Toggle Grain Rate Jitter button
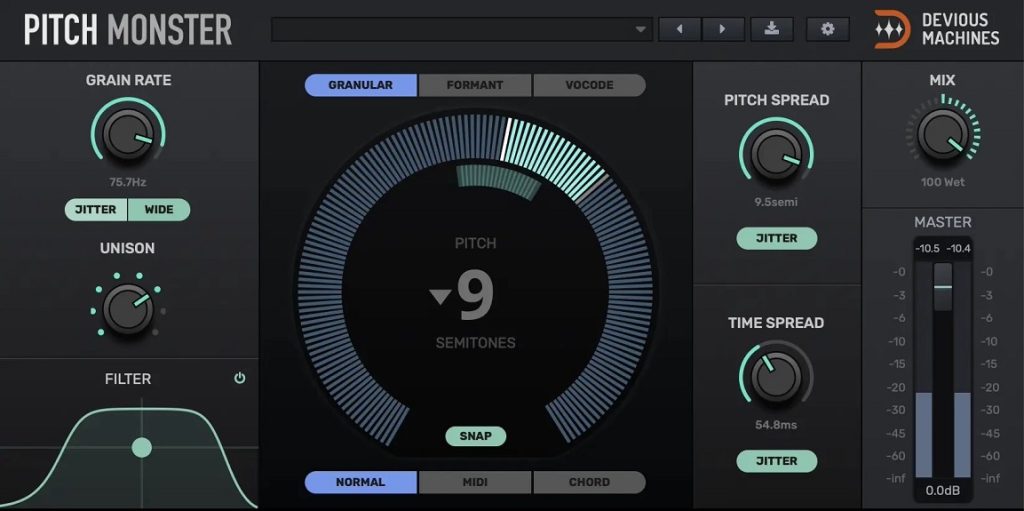The image size is (1024, 511). (96, 210)
